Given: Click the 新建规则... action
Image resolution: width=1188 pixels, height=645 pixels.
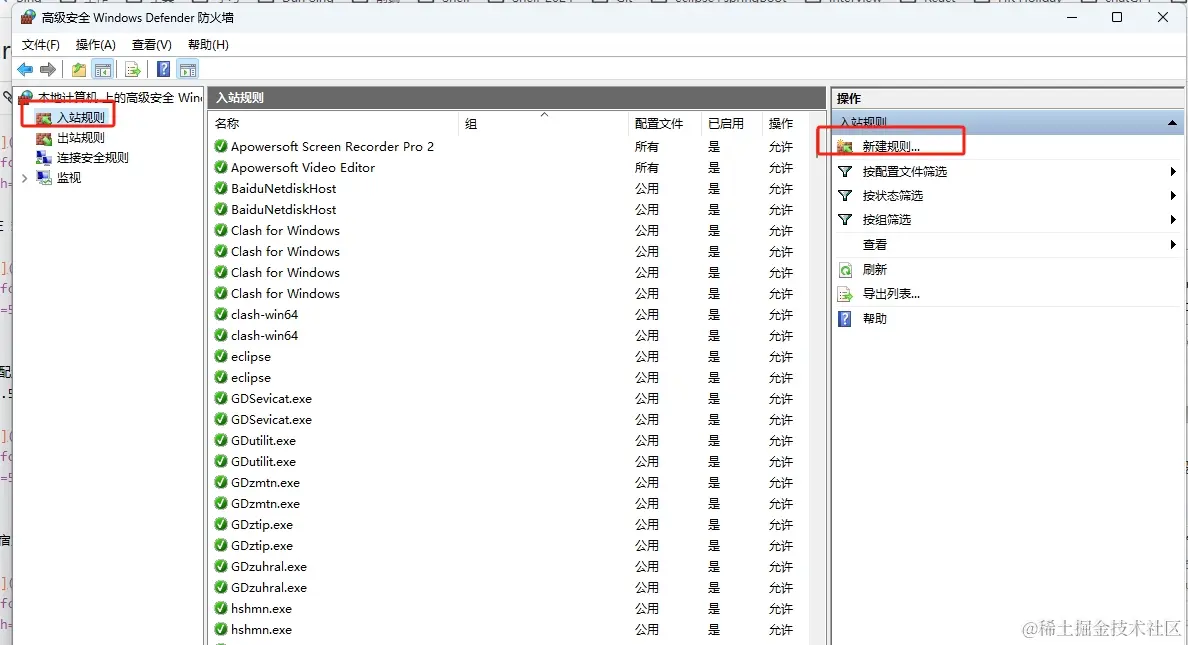Looking at the screenshot, I should (x=891, y=146).
